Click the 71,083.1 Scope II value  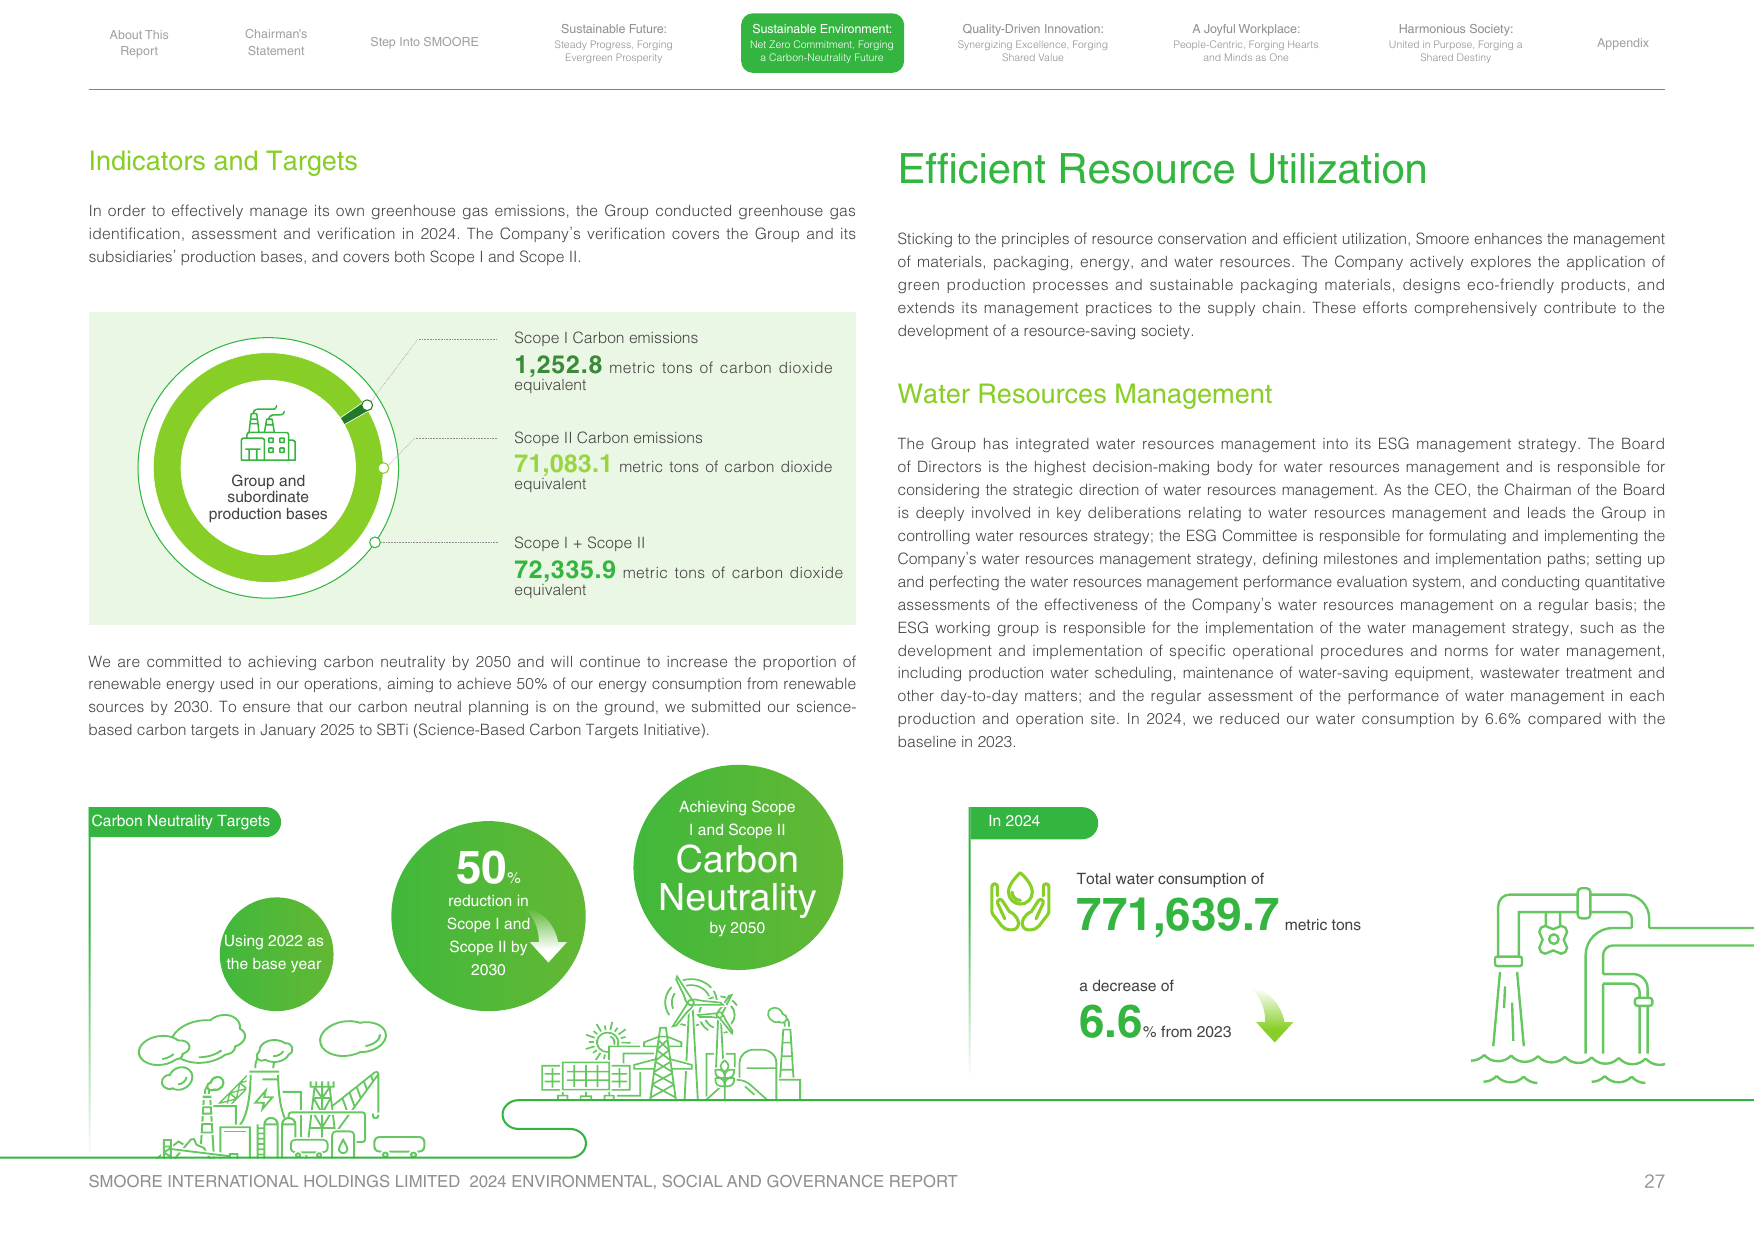(562, 464)
